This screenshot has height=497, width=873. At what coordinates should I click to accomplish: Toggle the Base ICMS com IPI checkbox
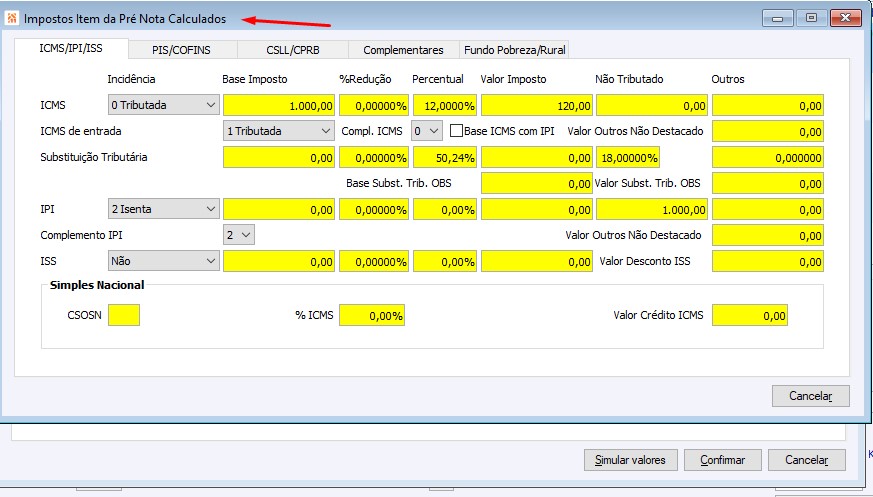pyautogui.click(x=457, y=131)
